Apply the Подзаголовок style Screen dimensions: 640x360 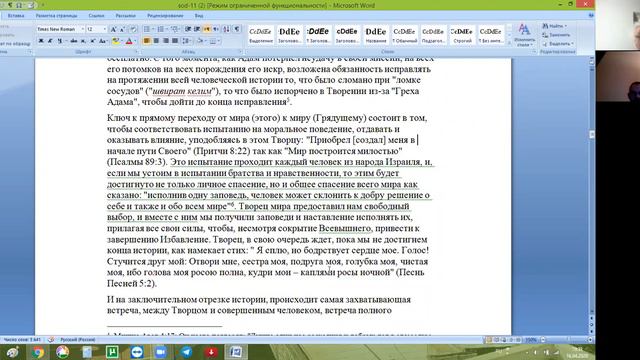pos(433,35)
